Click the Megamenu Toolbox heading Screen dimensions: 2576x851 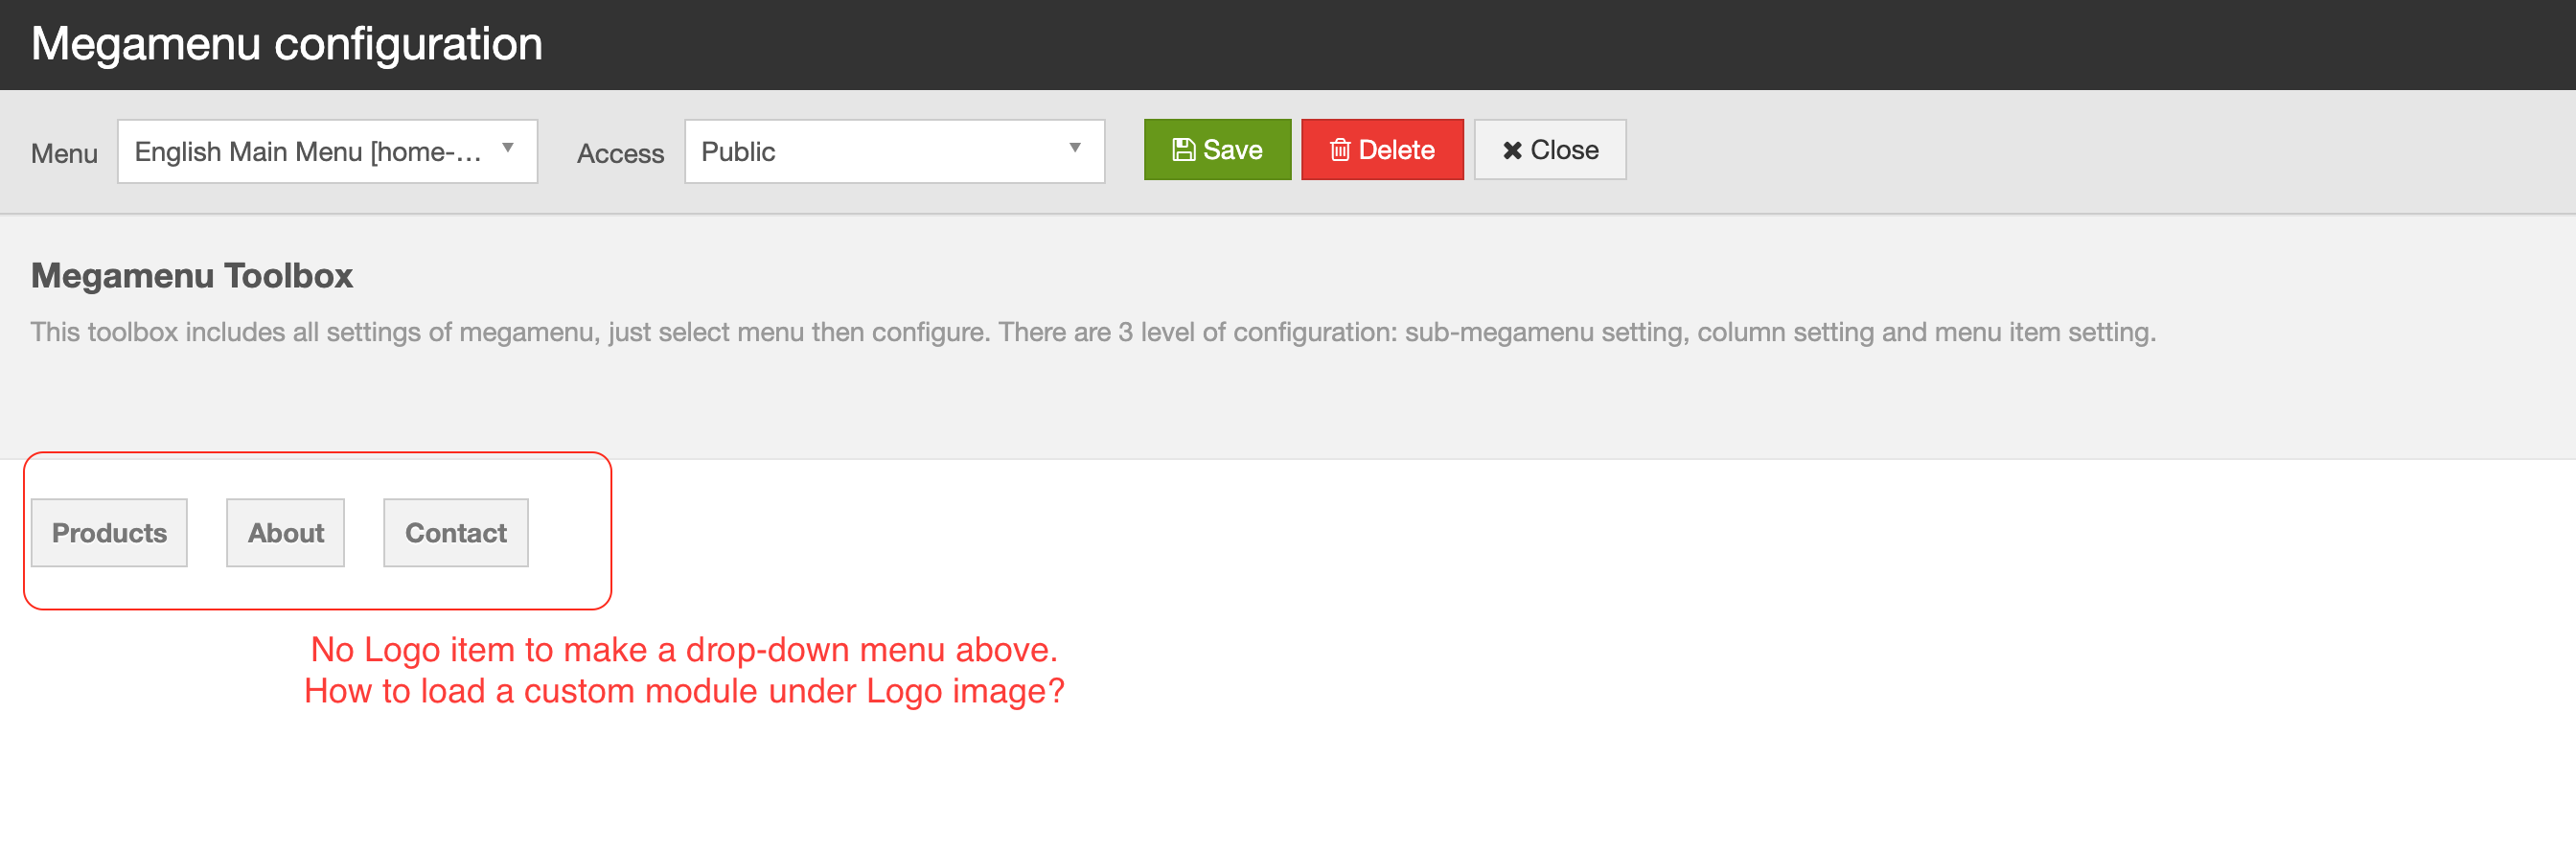tap(192, 276)
